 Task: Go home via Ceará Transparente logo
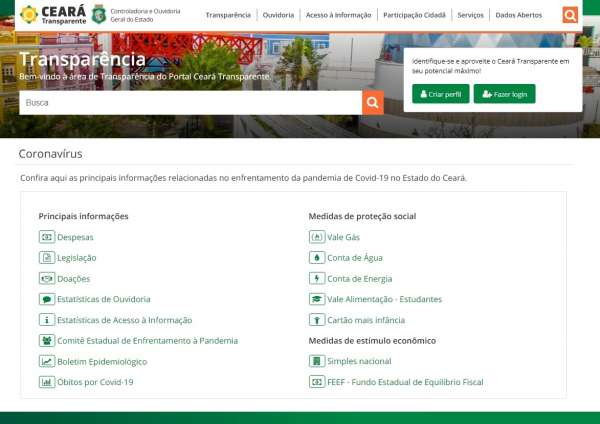53,15
